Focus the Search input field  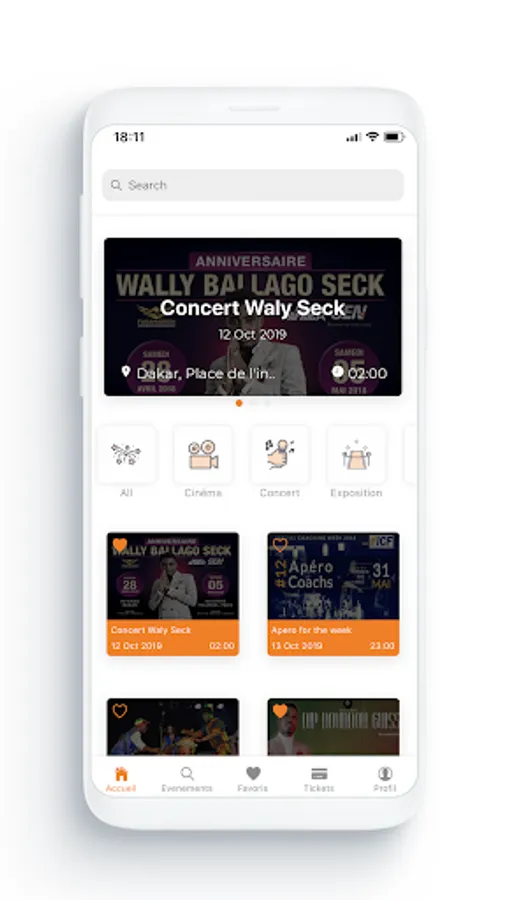tap(253, 185)
